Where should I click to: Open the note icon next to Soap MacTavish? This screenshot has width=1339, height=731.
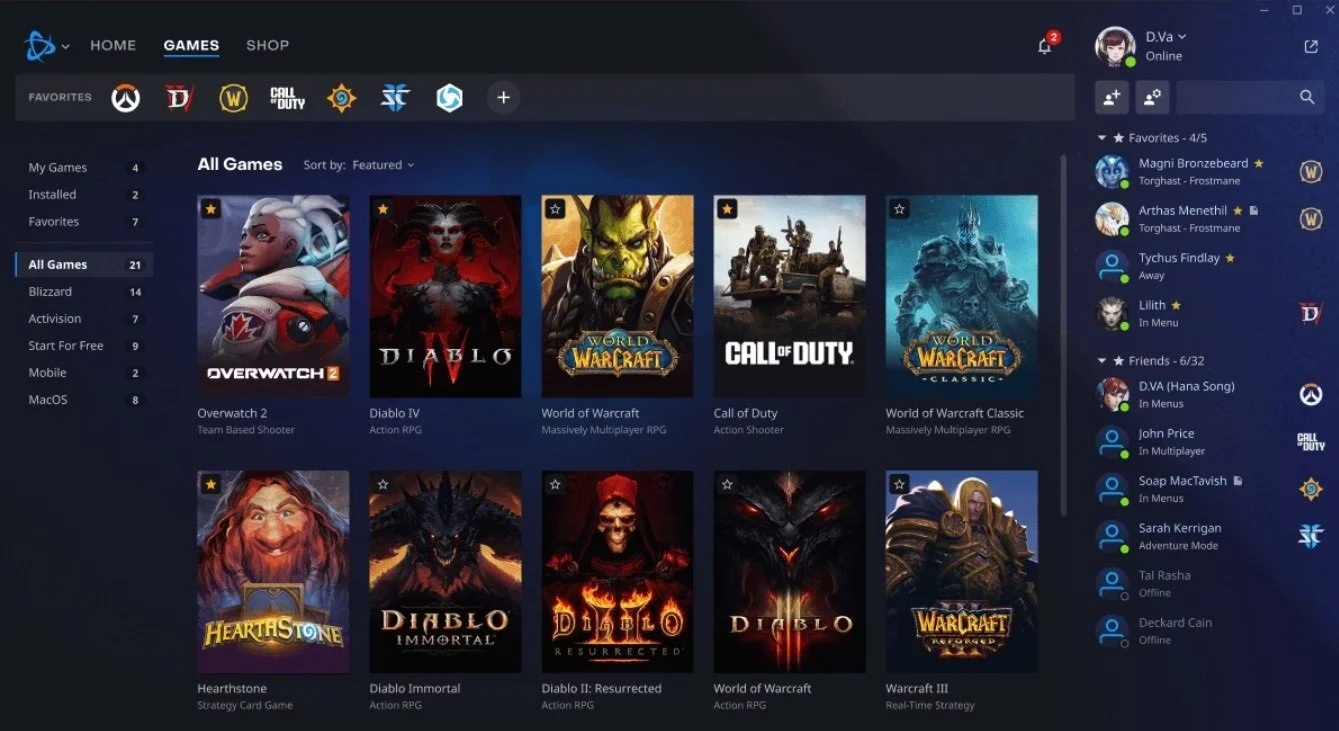[x=1238, y=481]
